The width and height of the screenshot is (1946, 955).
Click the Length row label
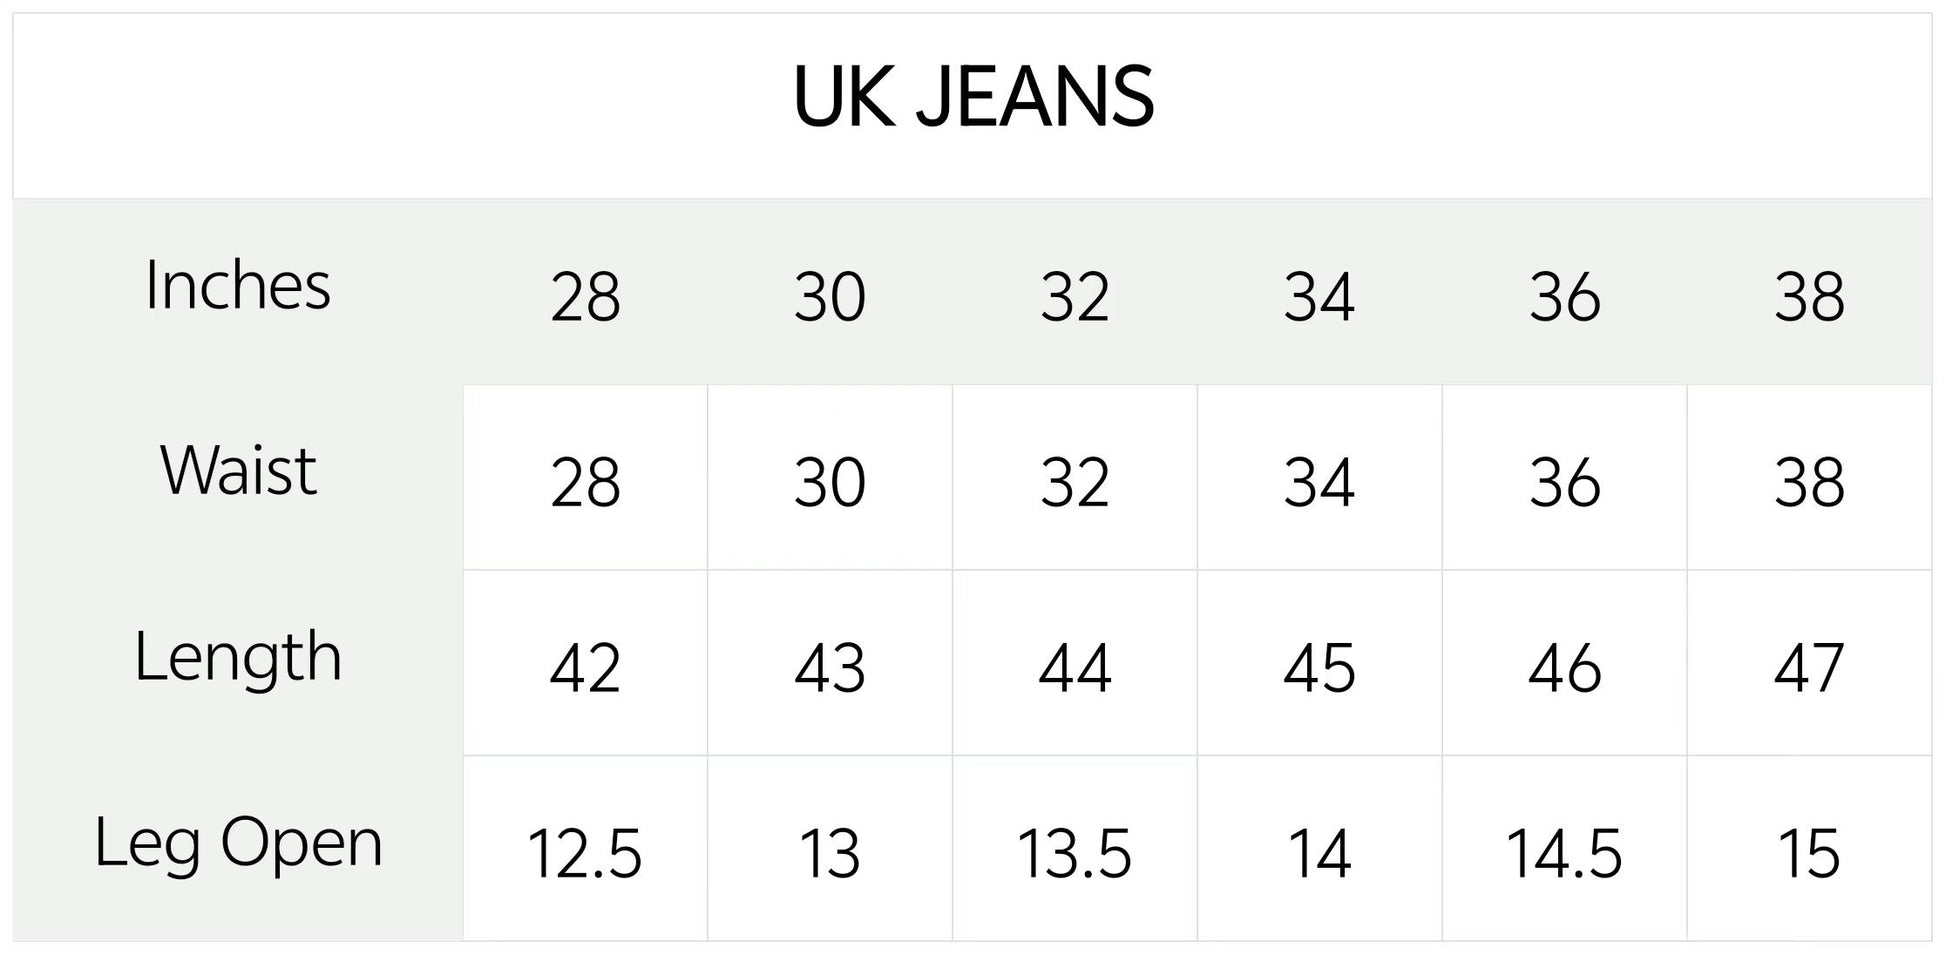(x=238, y=657)
